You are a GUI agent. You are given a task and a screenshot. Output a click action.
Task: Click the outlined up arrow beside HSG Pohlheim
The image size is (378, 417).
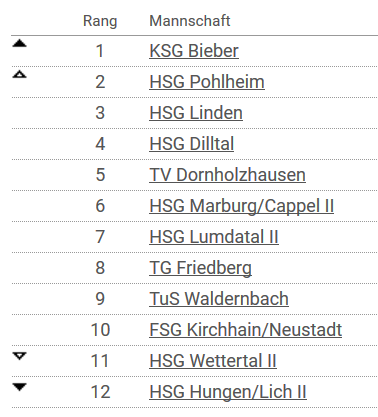19,74
